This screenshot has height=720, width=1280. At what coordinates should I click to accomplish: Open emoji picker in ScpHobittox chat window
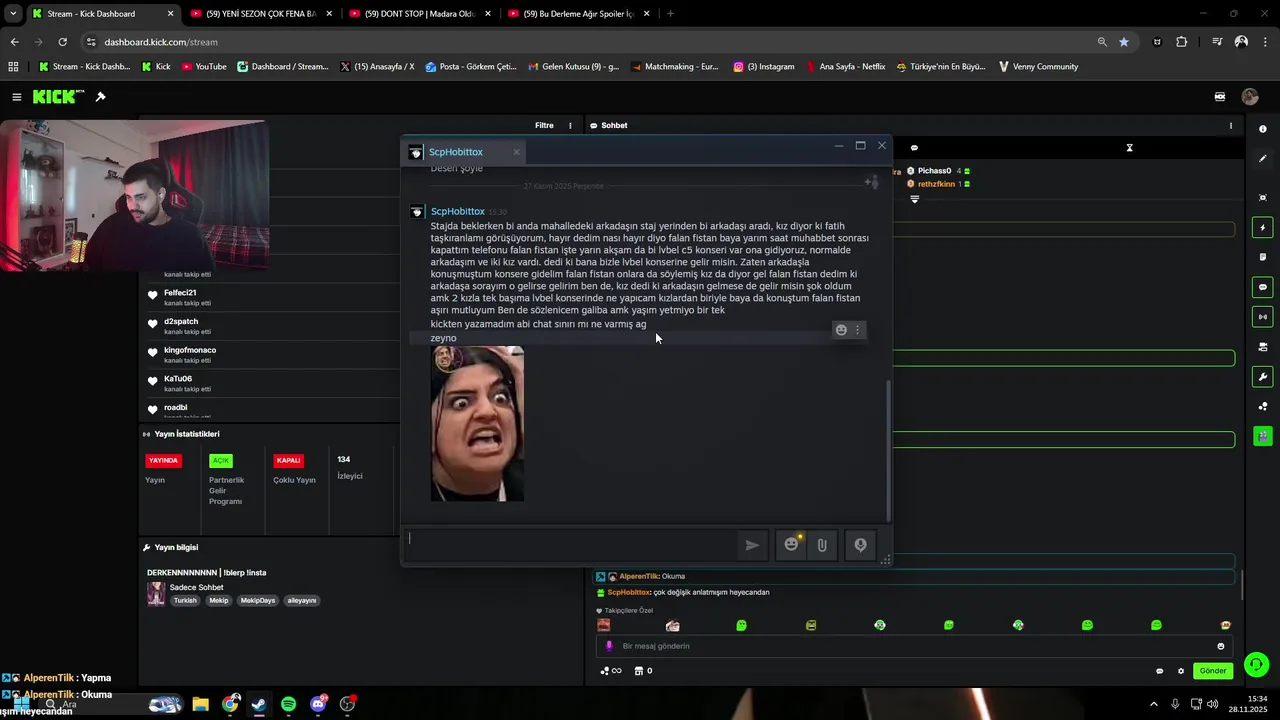click(x=792, y=545)
